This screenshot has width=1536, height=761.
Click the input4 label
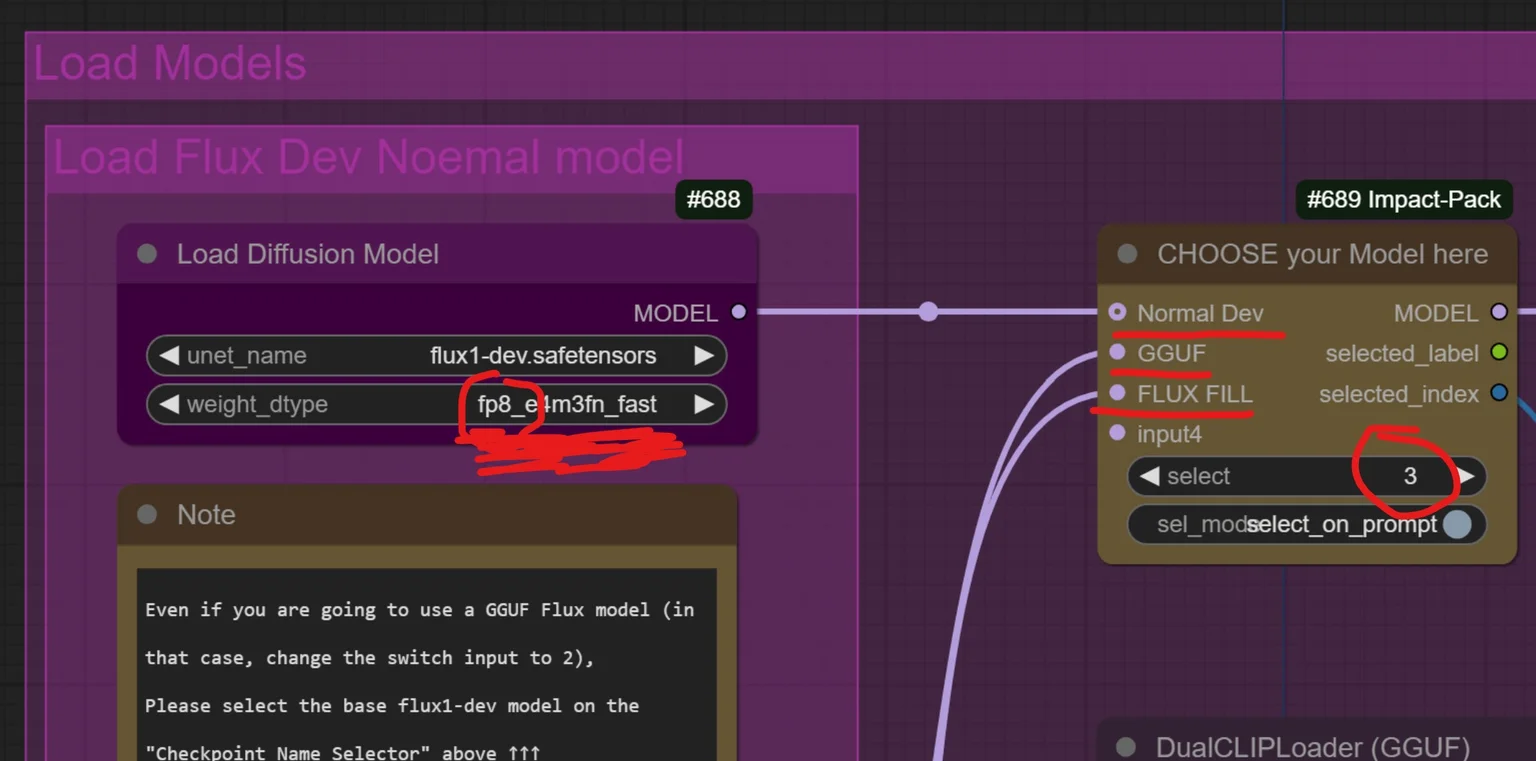[1169, 434]
